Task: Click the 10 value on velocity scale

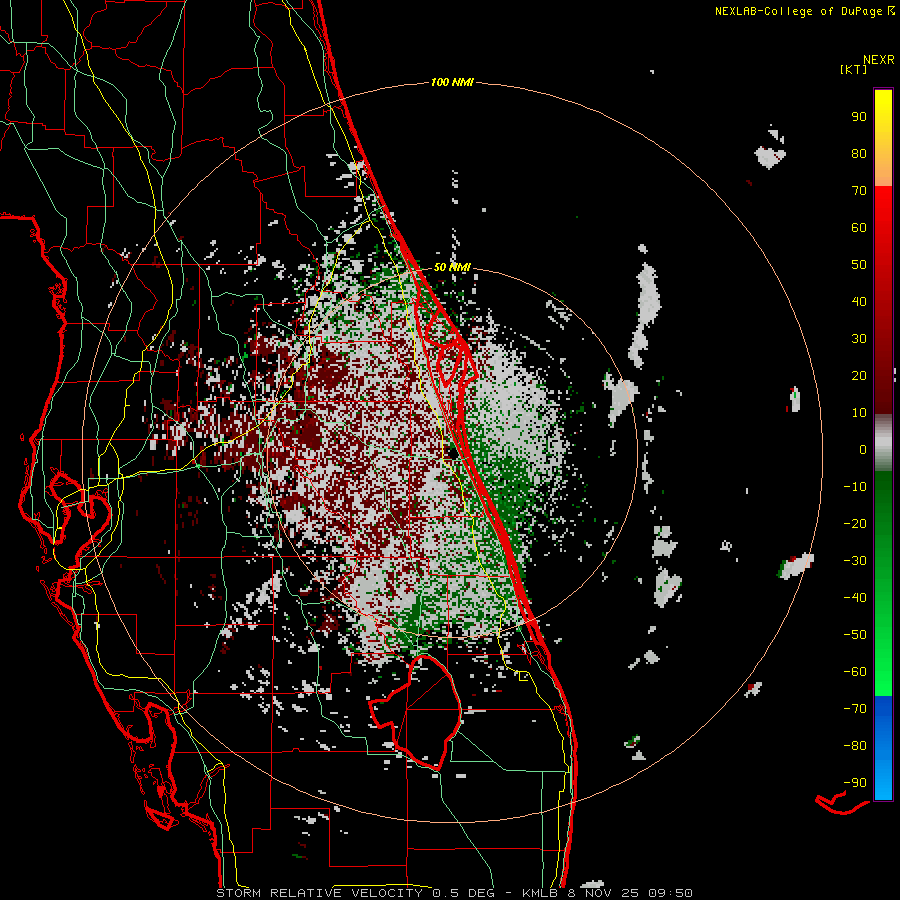Action: (859, 413)
